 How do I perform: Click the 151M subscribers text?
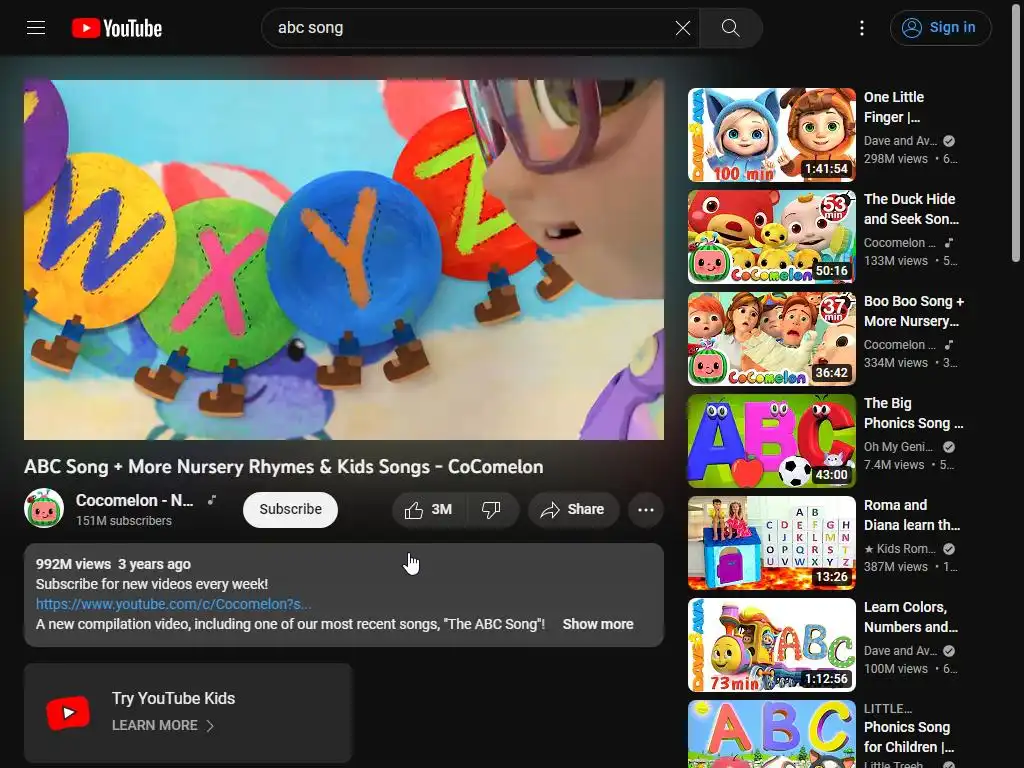pos(123,520)
